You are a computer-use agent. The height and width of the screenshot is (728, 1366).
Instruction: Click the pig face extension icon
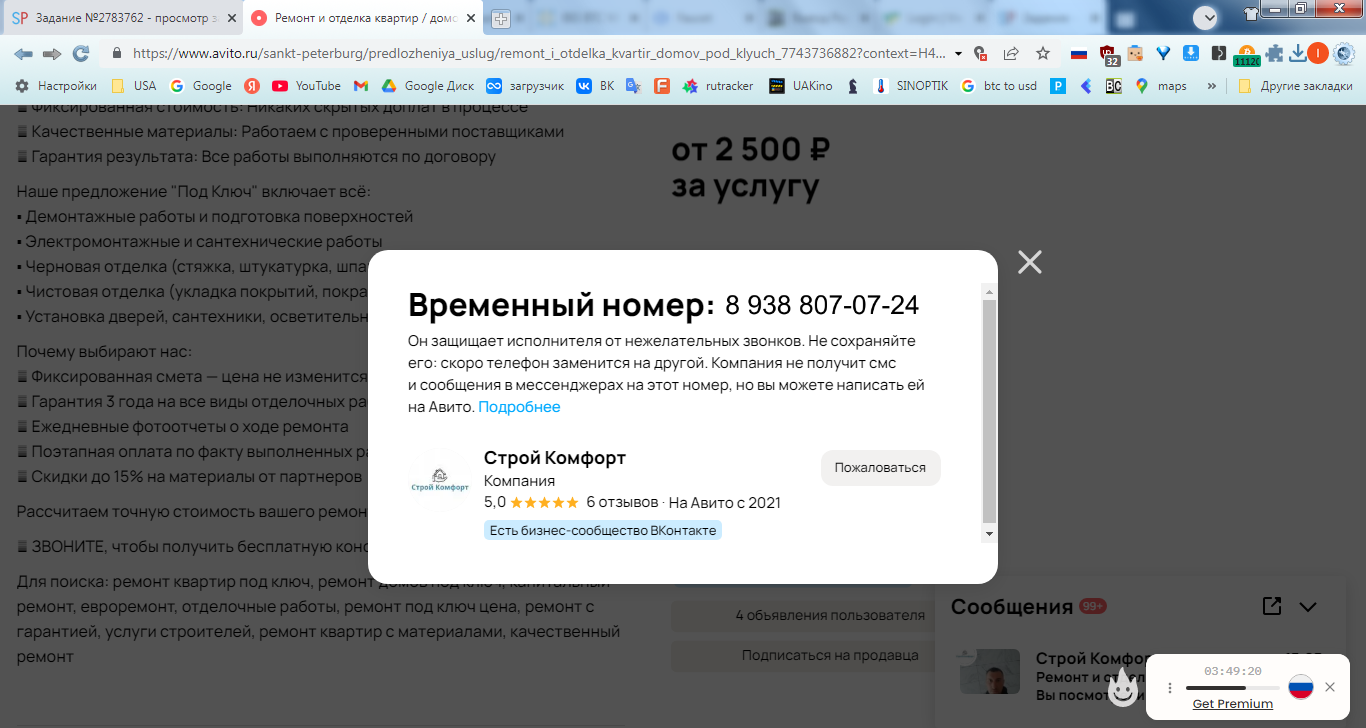tap(1135, 53)
